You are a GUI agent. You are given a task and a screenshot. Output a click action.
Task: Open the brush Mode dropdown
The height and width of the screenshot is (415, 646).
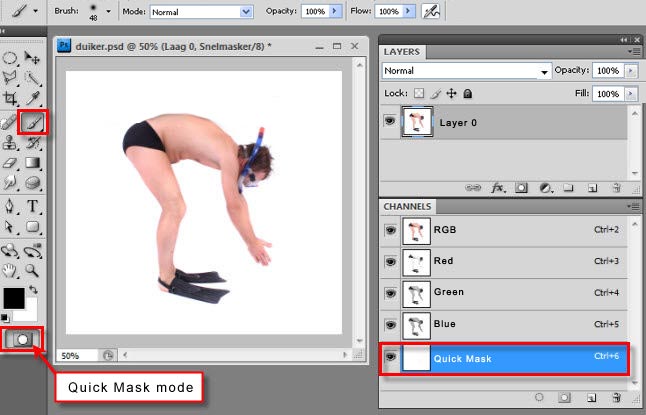click(x=201, y=12)
